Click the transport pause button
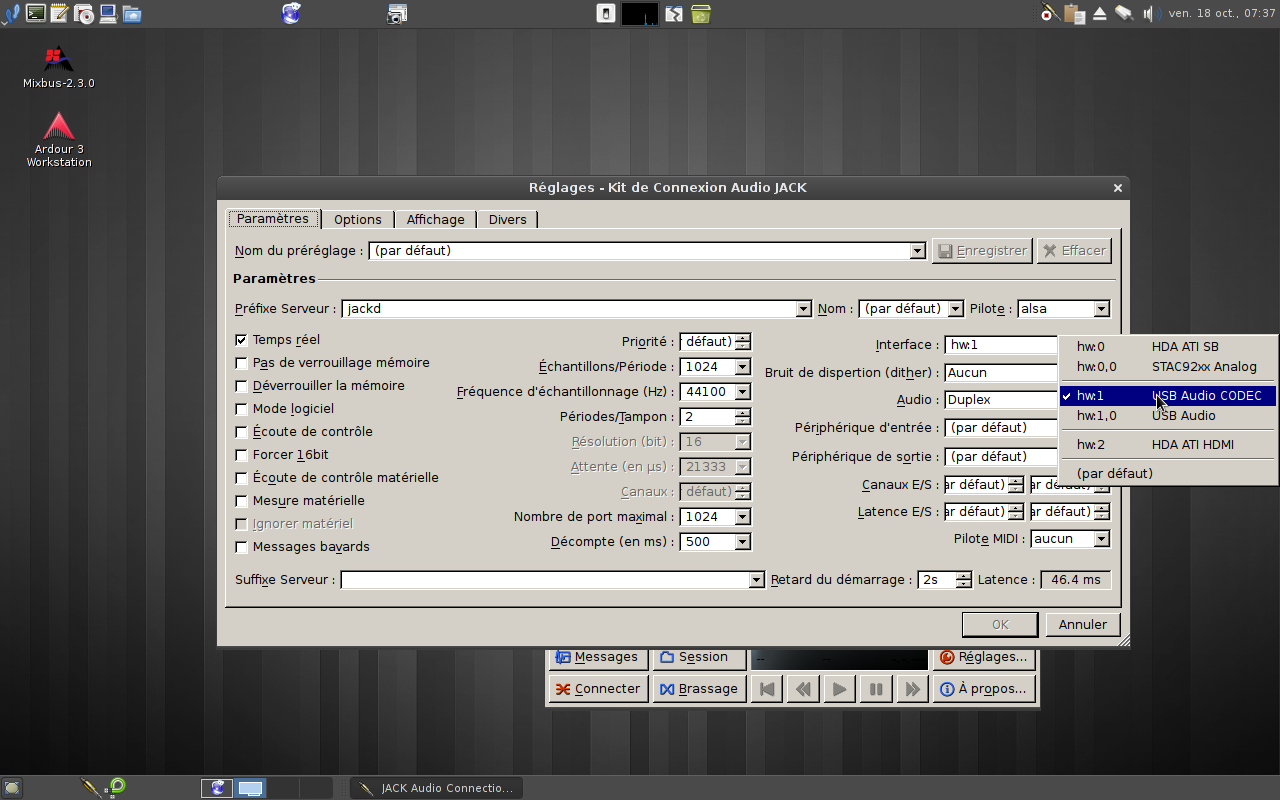 (x=875, y=689)
